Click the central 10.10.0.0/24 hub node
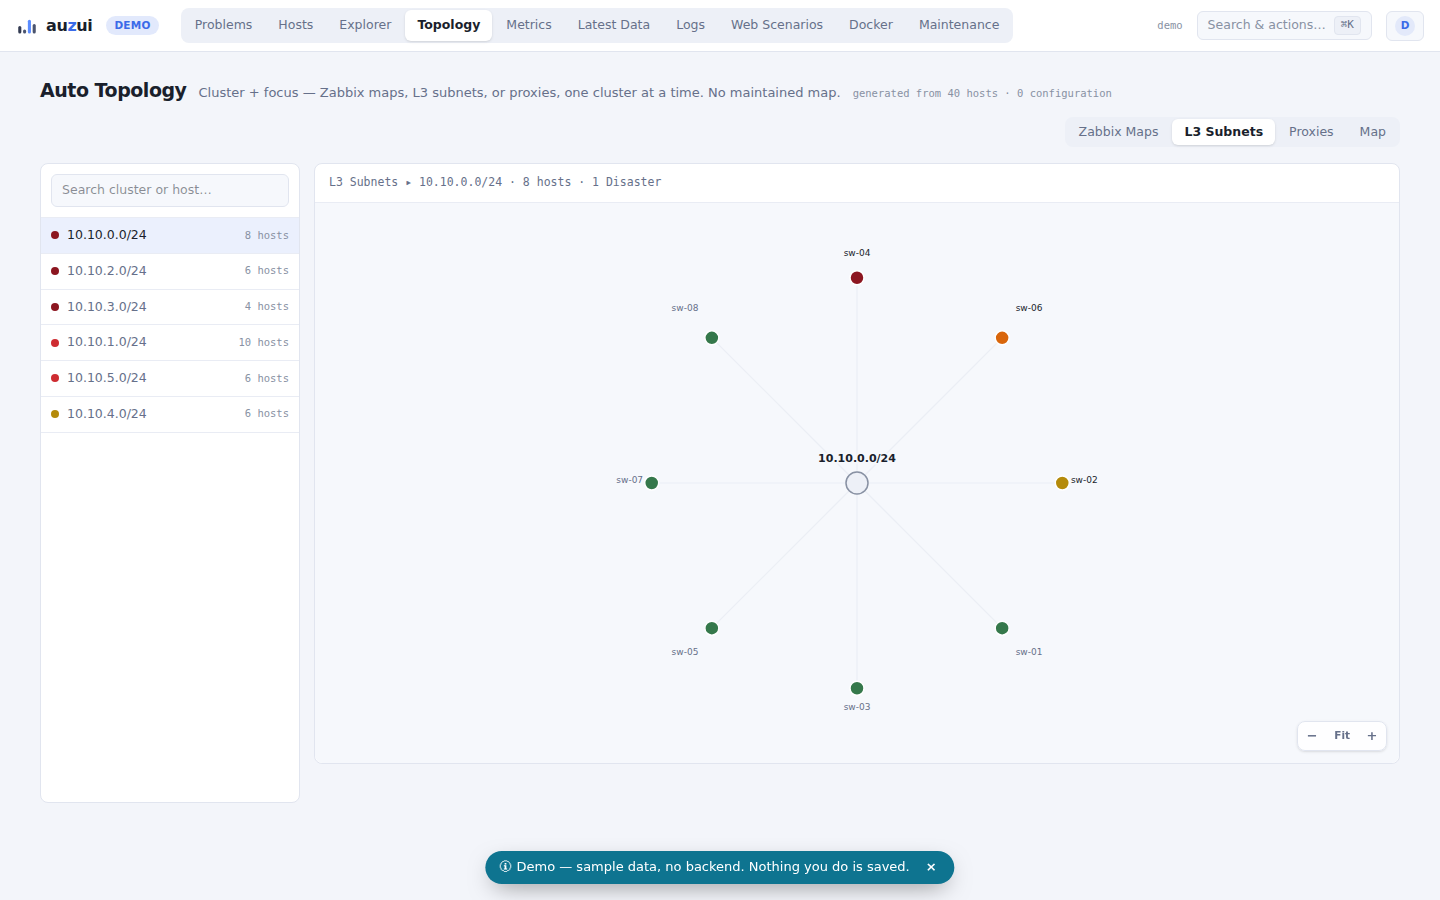 tap(857, 483)
